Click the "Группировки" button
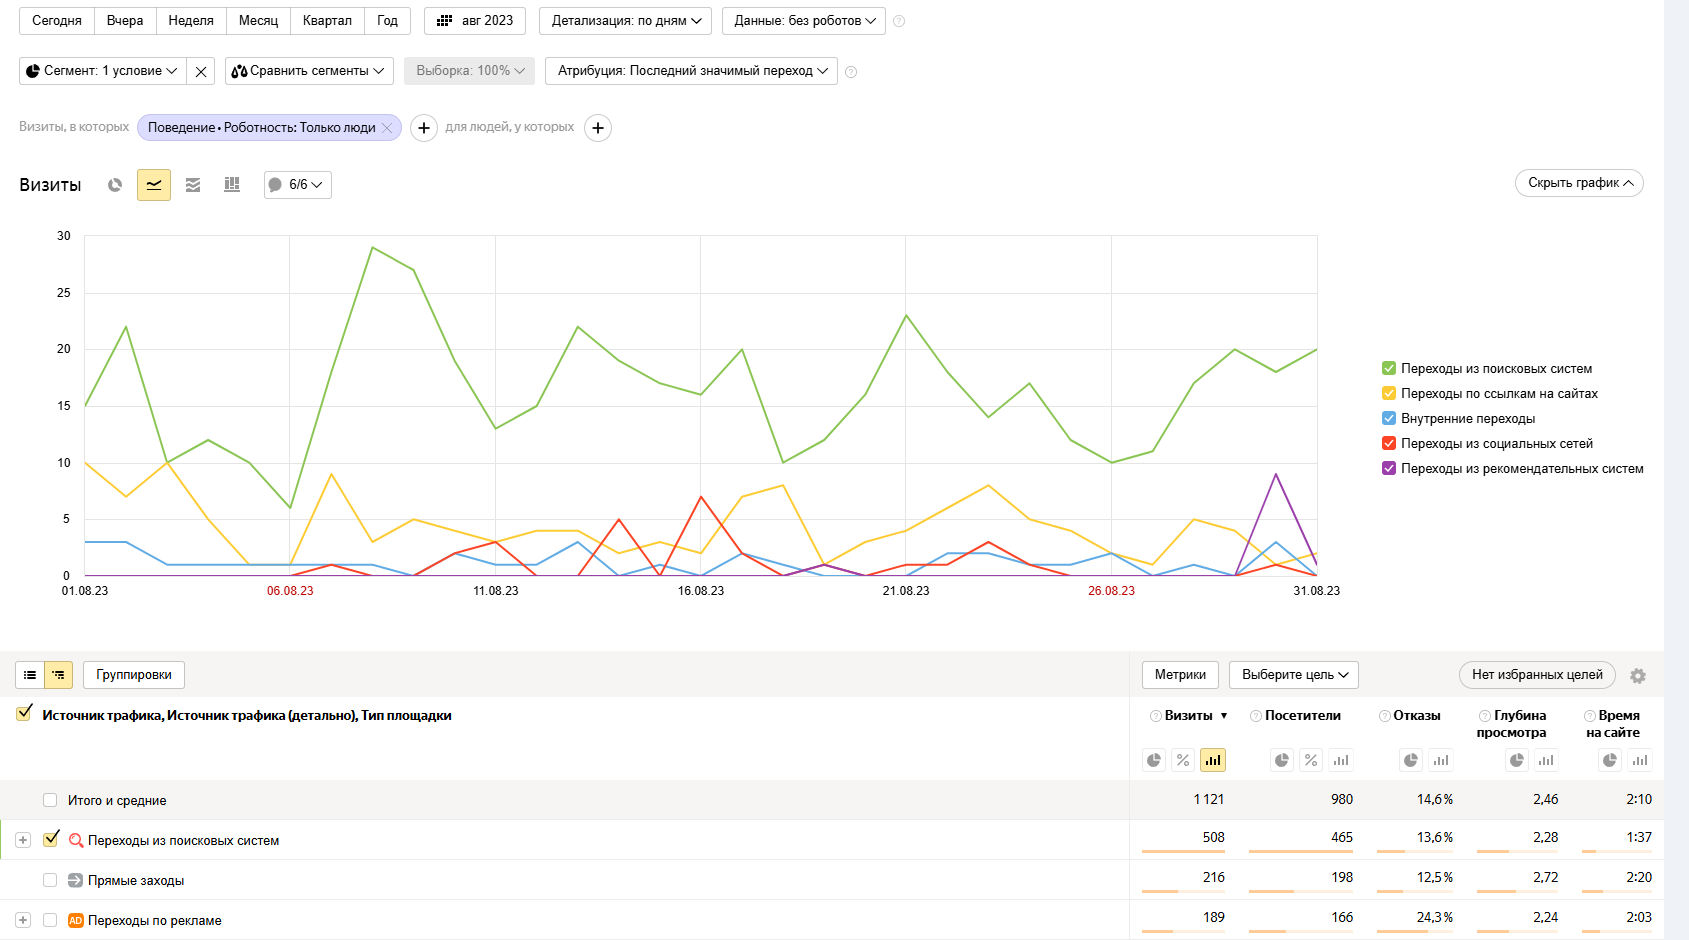 (134, 675)
